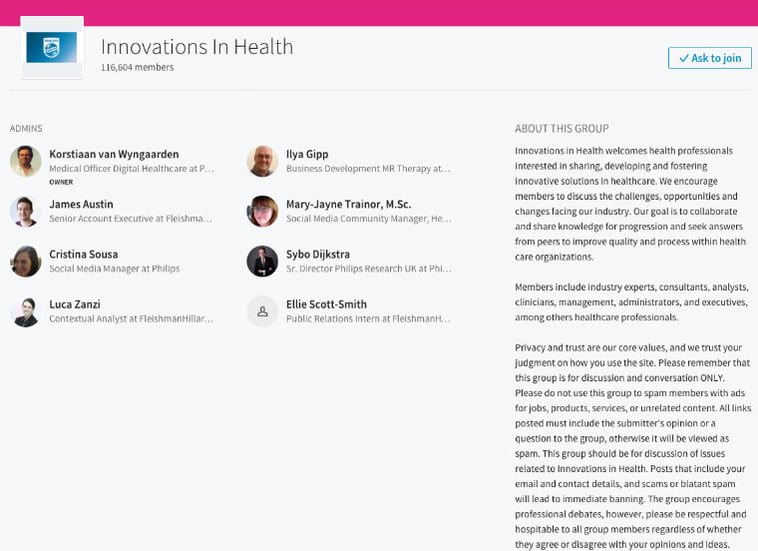758x551 pixels.
Task: Open Mary-Jayne Trainor's profile photo
Action: pyautogui.click(x=262, y=211)
